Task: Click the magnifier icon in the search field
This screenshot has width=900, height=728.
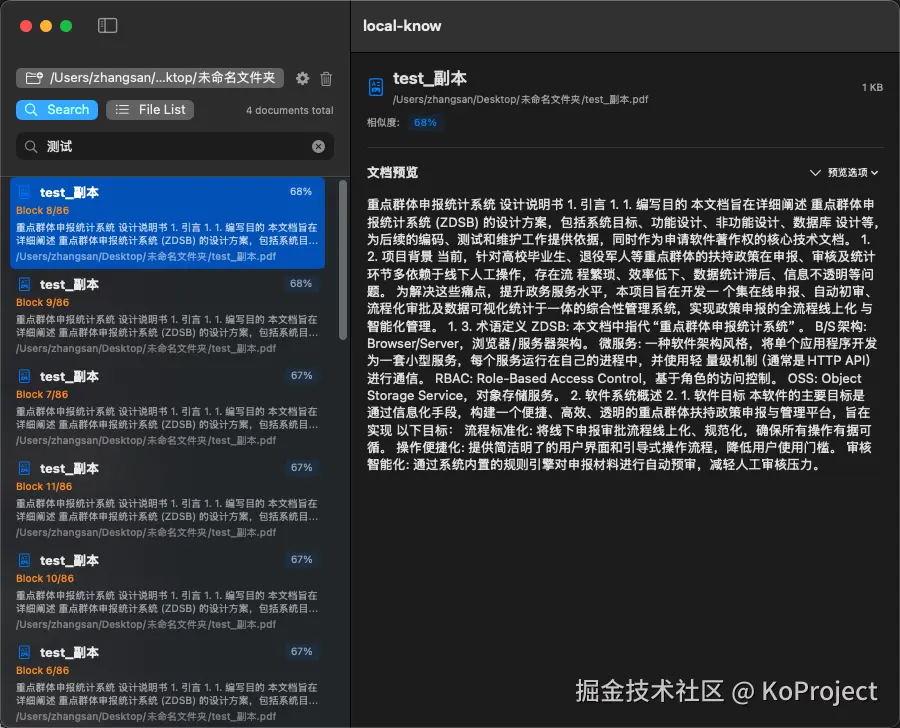Action: coord(31,146)
